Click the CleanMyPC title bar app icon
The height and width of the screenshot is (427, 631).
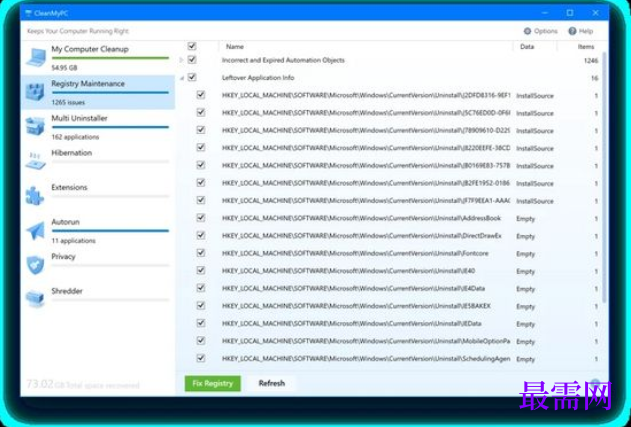[28, 13]
